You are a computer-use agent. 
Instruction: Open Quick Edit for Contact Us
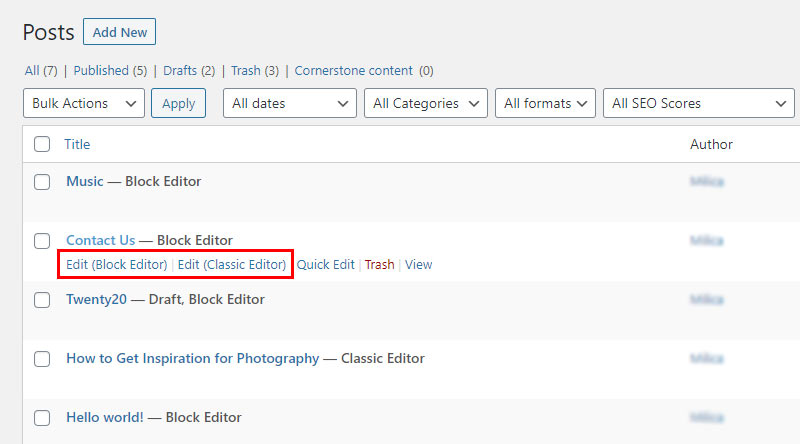(326, 264)
